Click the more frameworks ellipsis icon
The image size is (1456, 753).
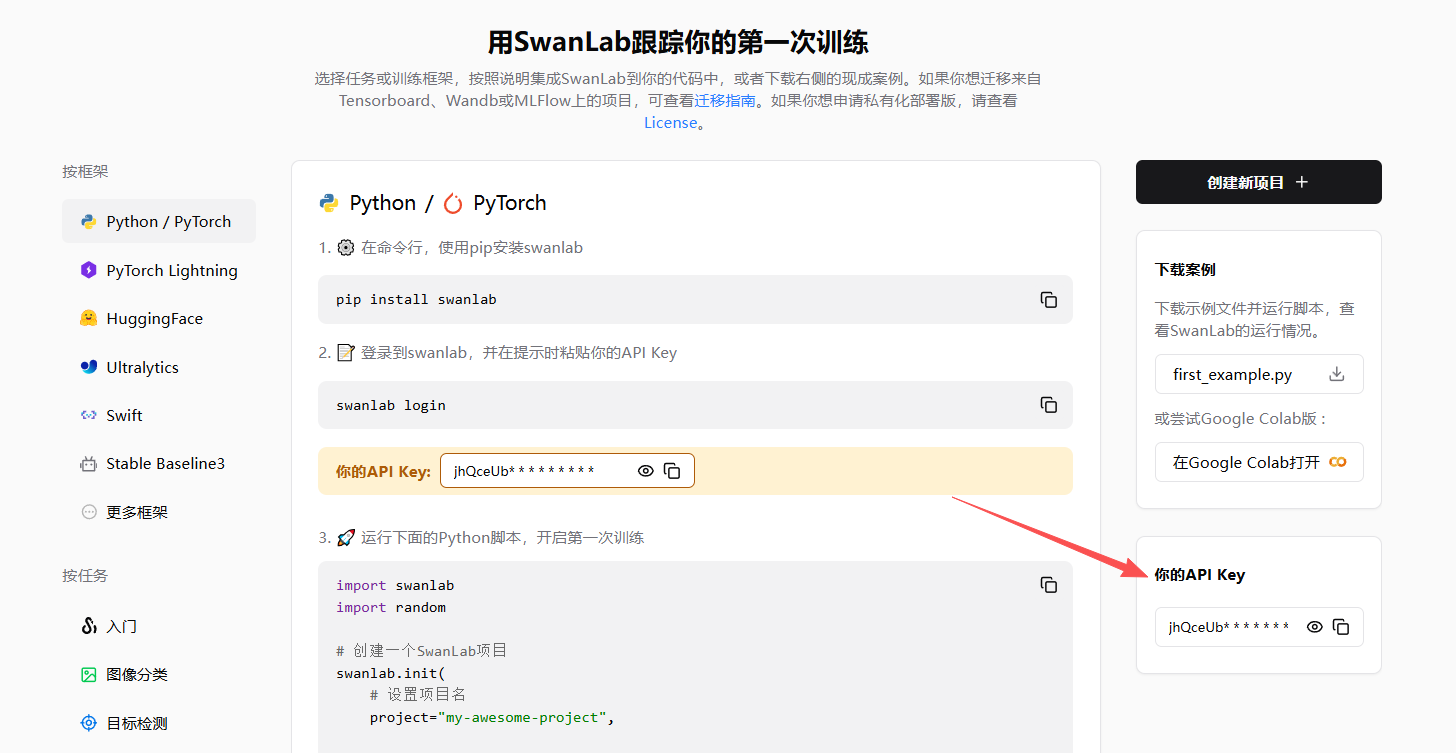(x=88, y=512)
